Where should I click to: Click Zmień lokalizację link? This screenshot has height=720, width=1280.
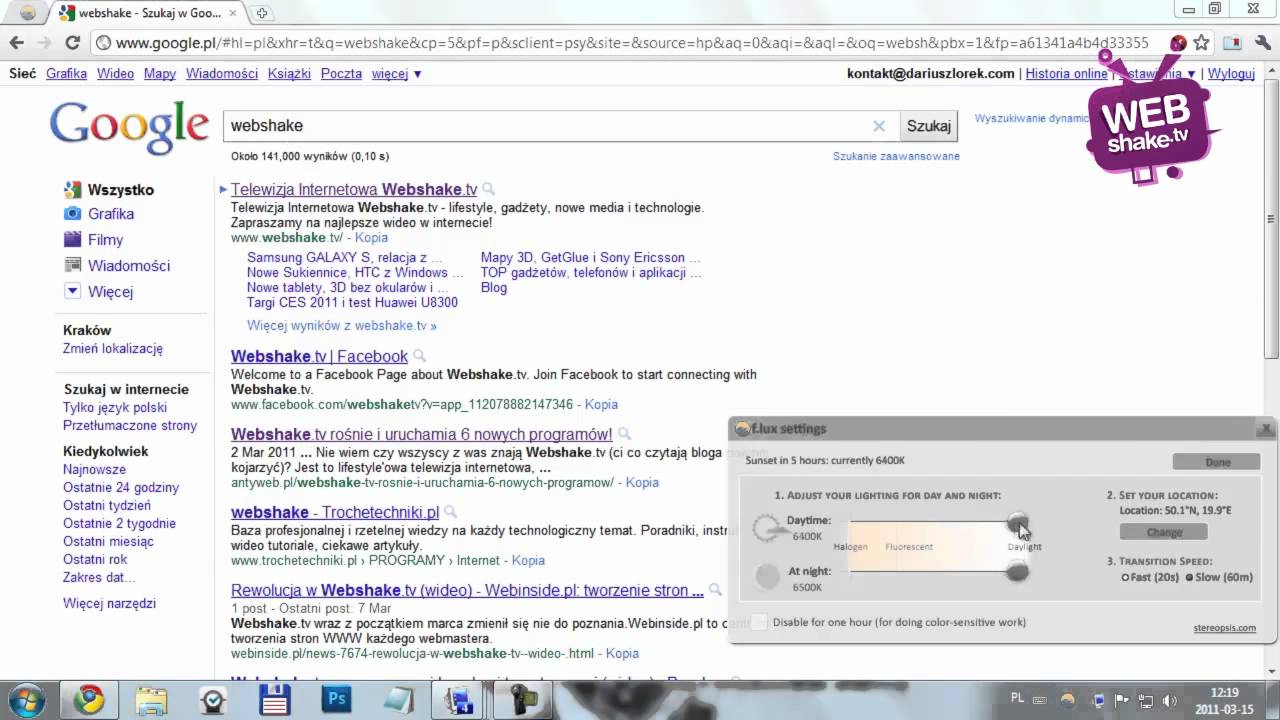pyautogui.click(x=113, y=349)
